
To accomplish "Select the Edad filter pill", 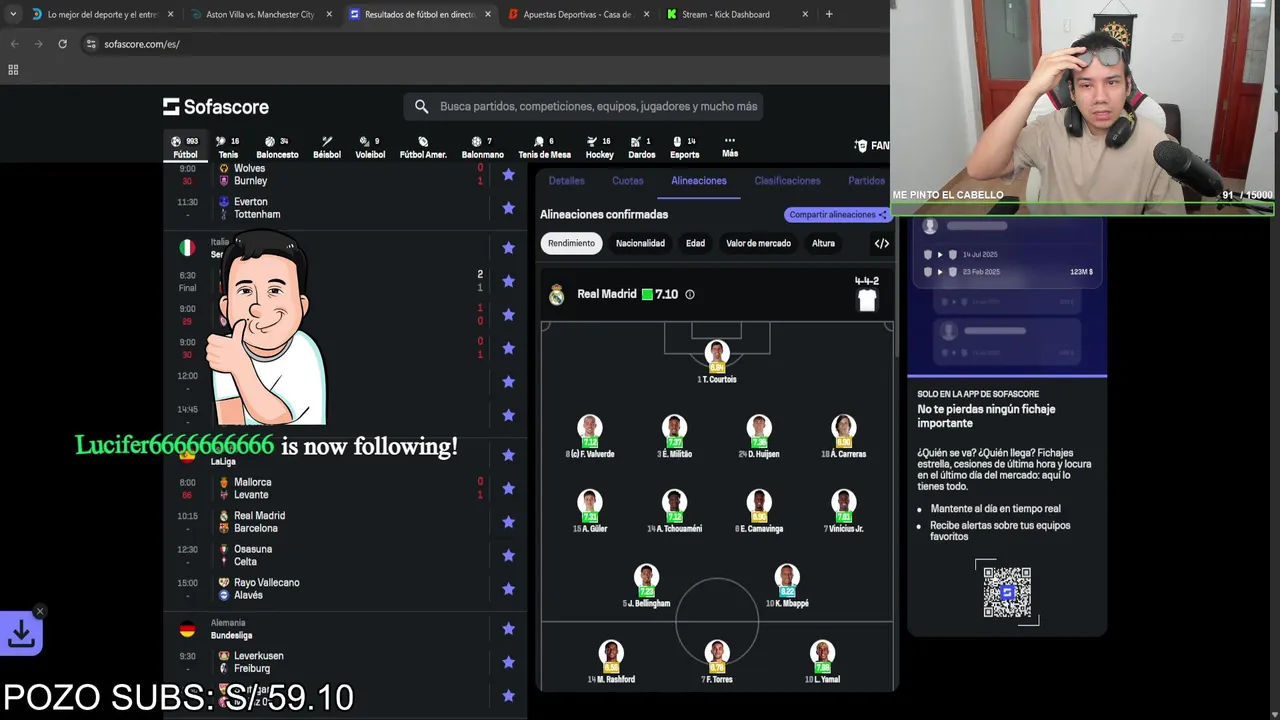I will coord(695,243).
